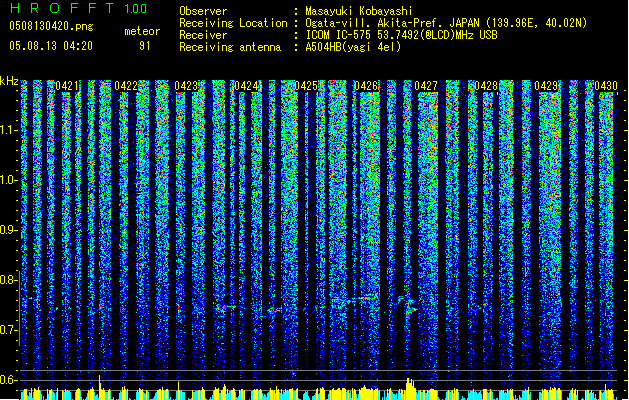
Task: Click the meteor count value 91
Action: (x=145, y=46)
